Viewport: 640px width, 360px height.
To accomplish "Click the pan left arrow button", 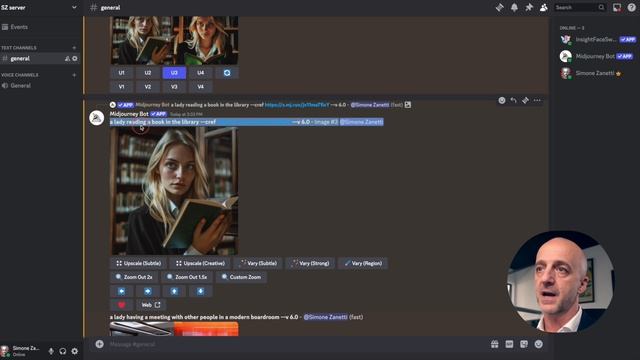I will click(121, 291).
